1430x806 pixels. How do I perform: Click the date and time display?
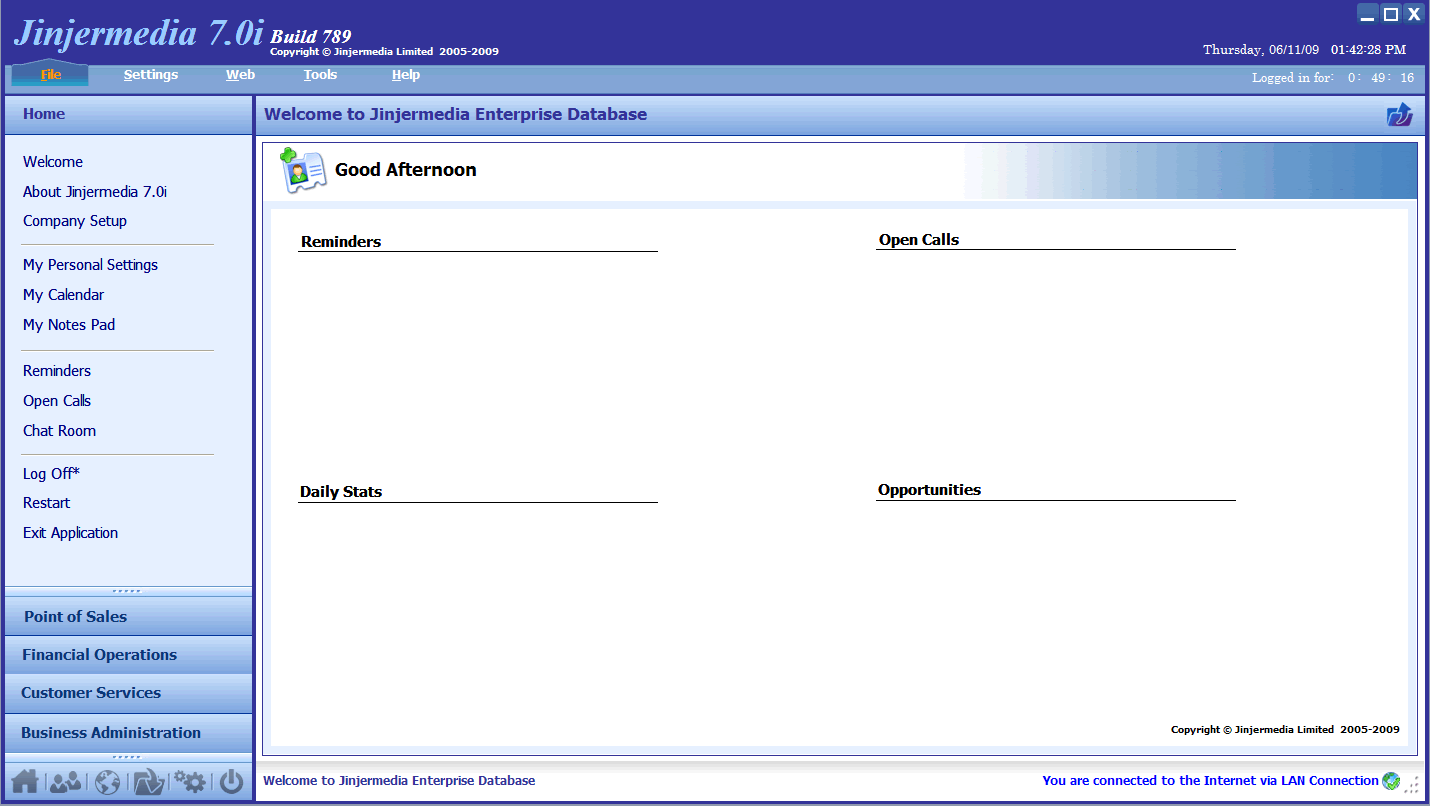[x=1304, y=50]
